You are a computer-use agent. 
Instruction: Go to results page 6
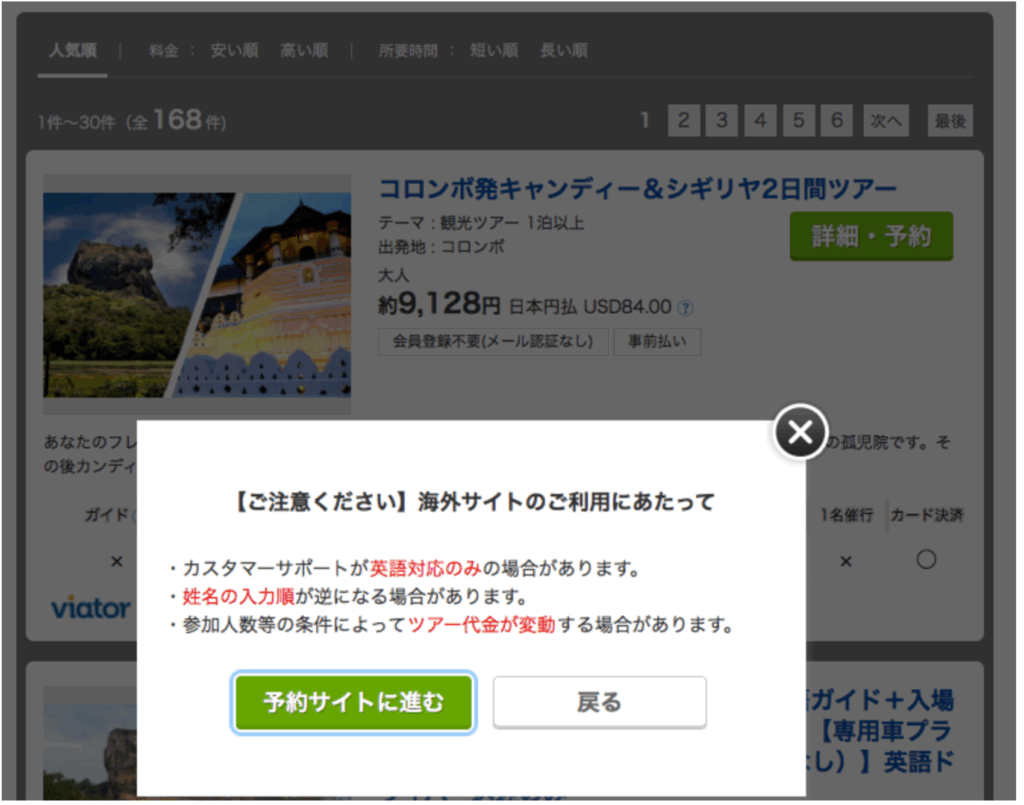click(837, 121)
